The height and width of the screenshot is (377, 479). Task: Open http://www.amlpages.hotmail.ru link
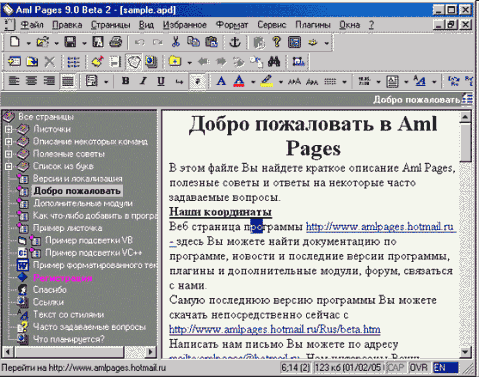click(380, 227)
